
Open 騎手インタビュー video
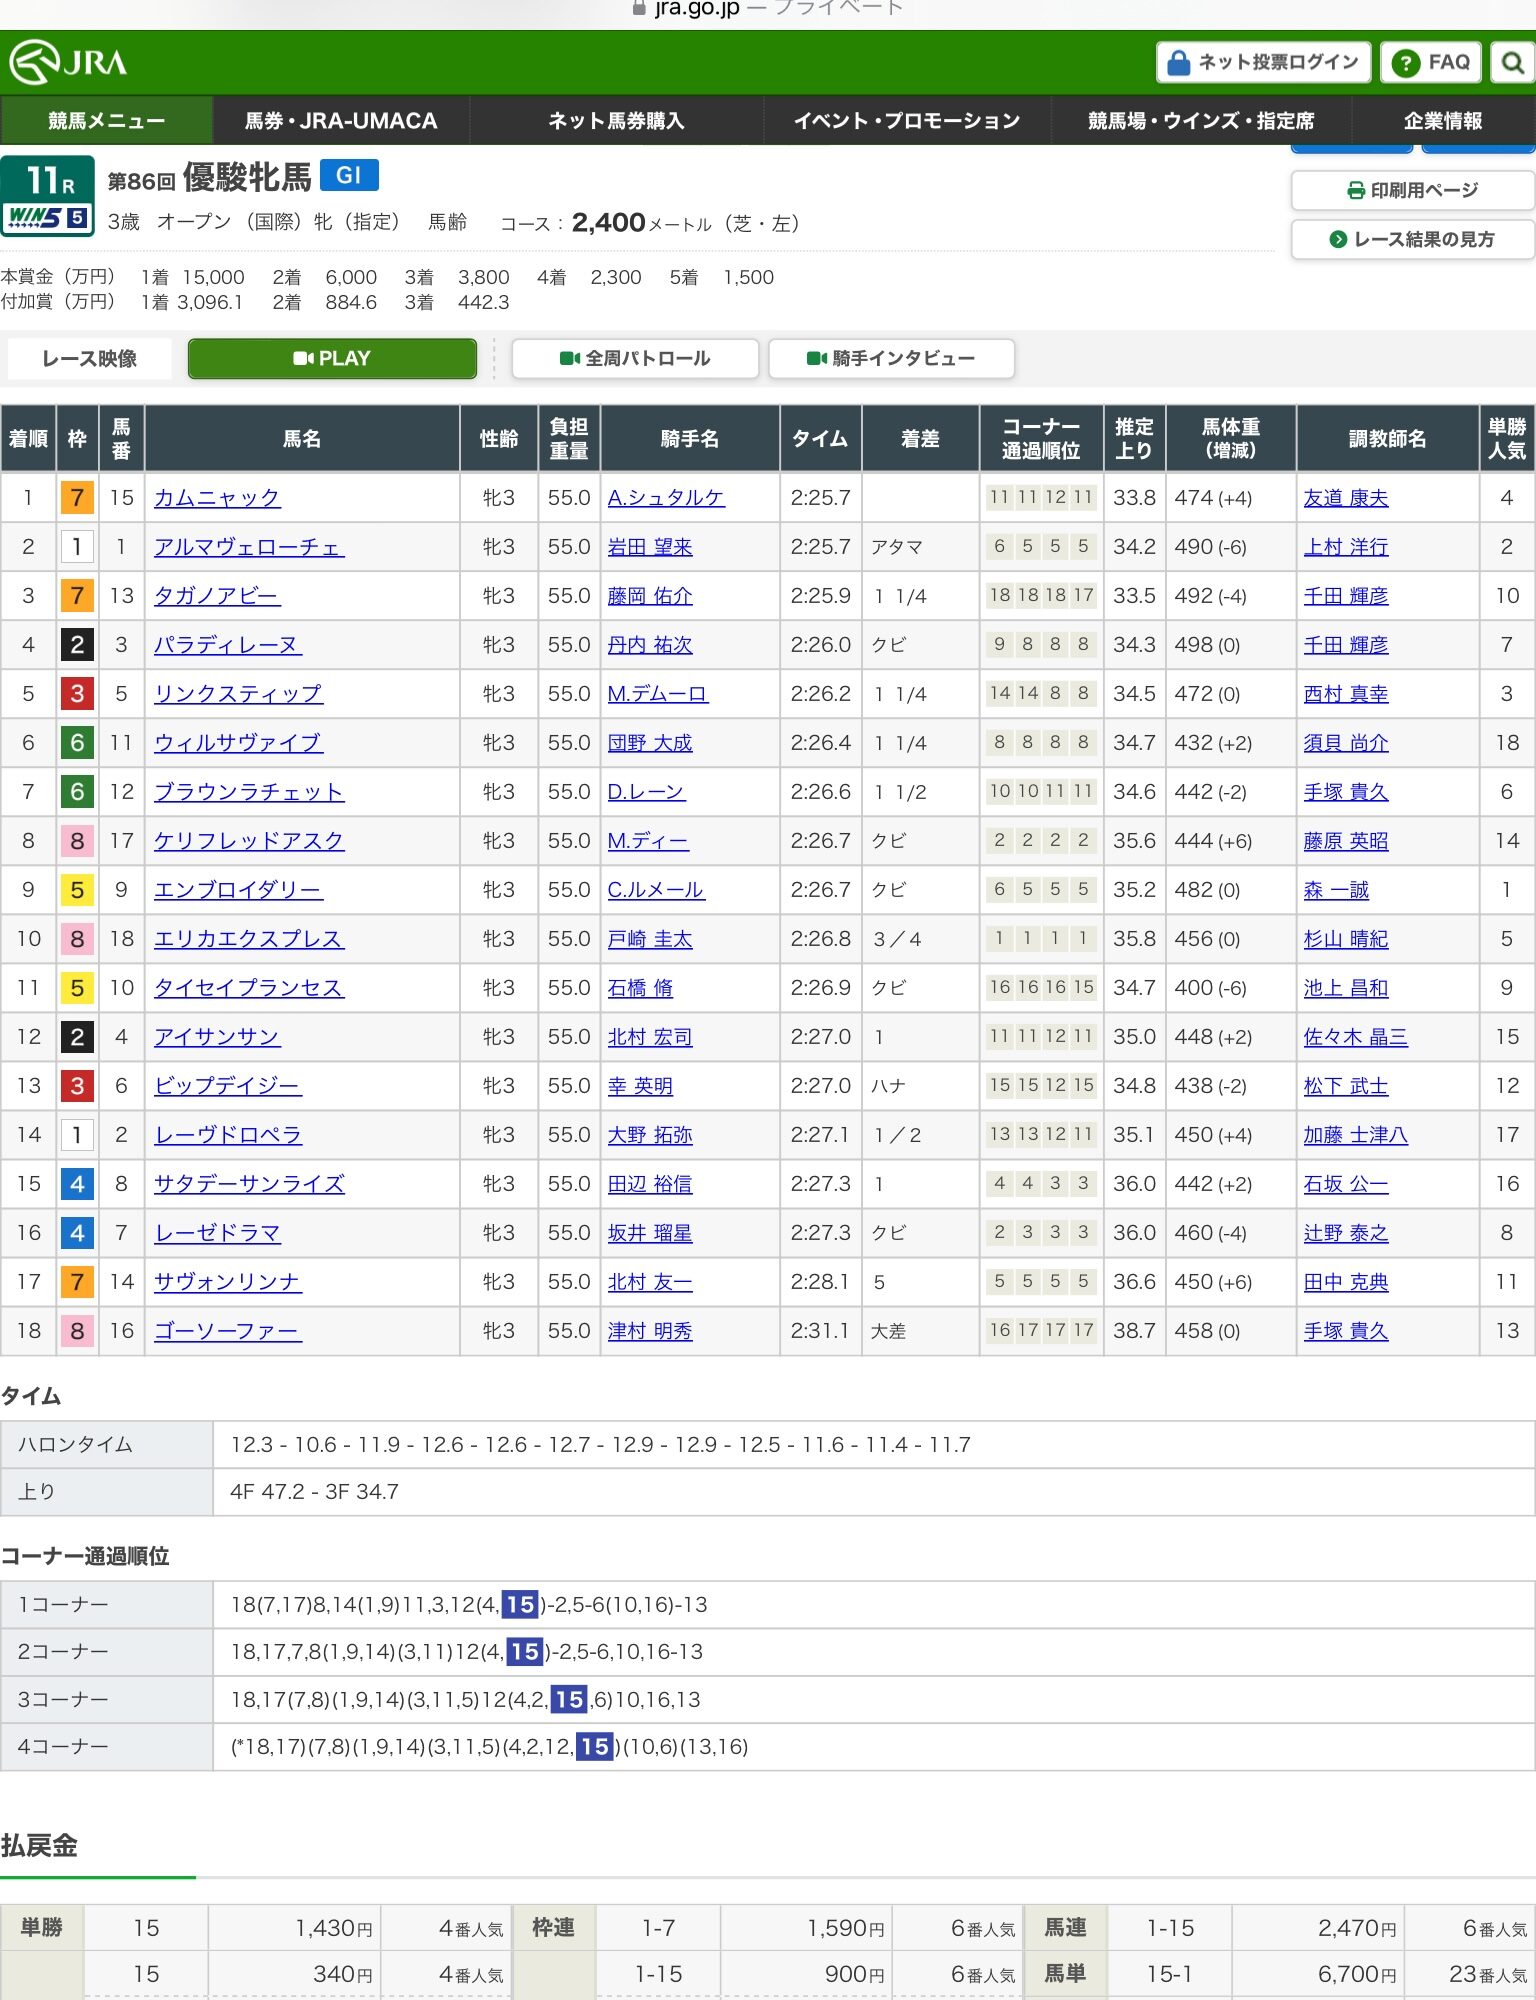click(891, 358)
